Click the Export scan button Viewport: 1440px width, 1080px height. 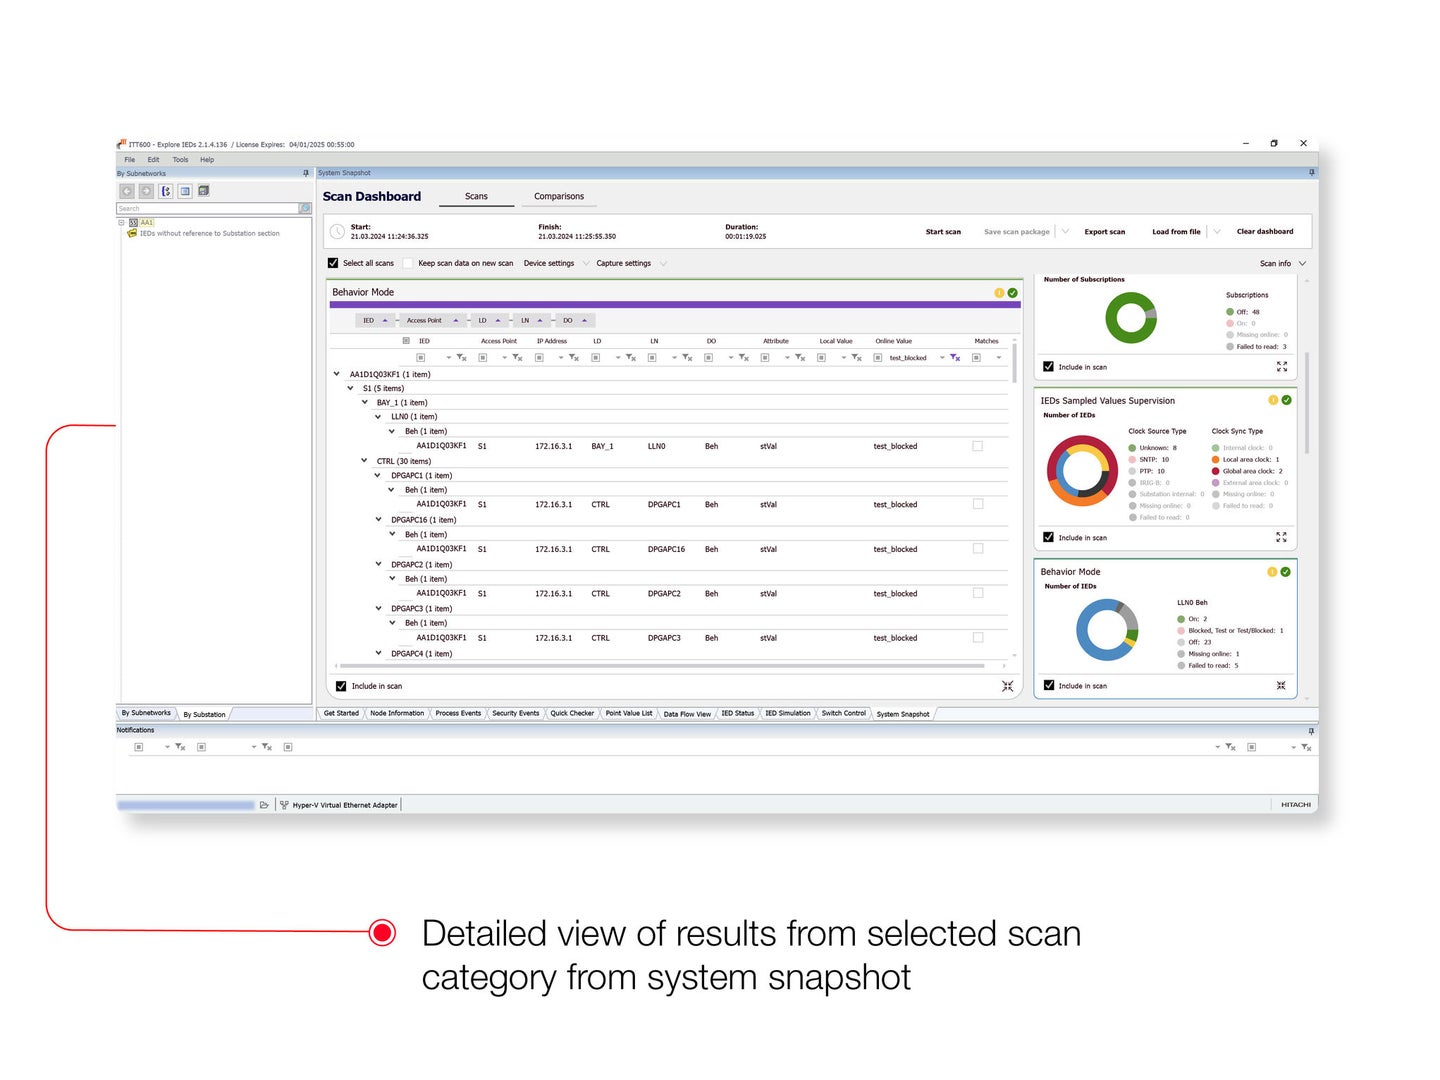[x=1104, y=231]
